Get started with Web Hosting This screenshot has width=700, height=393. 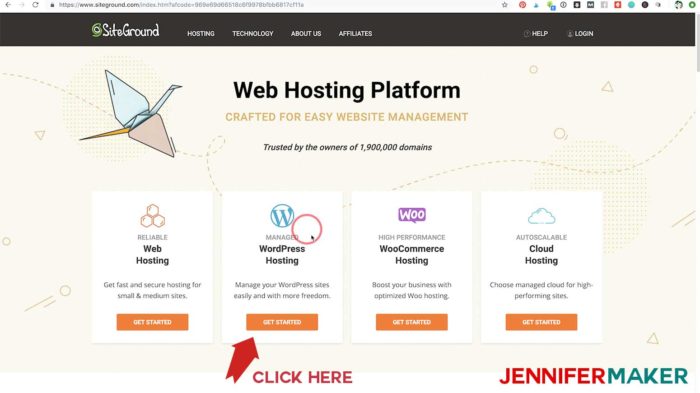point(152,322)
